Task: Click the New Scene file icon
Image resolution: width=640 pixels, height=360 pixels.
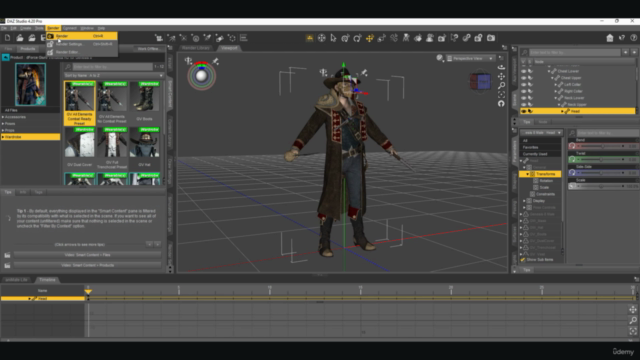Action: click(8, 38)
